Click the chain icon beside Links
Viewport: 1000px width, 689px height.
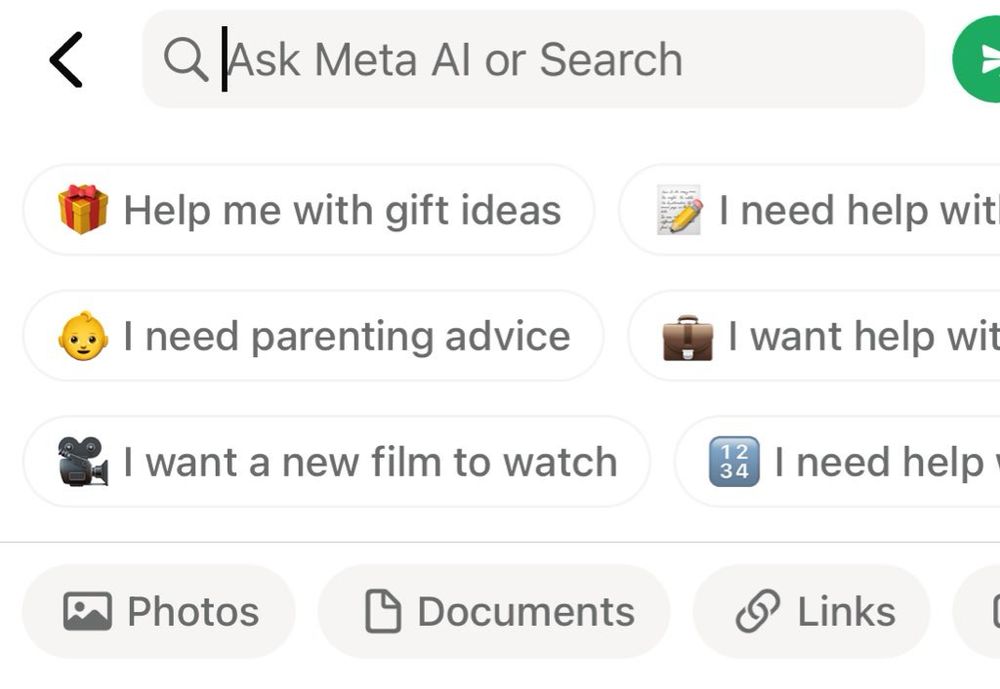(758, 611)
